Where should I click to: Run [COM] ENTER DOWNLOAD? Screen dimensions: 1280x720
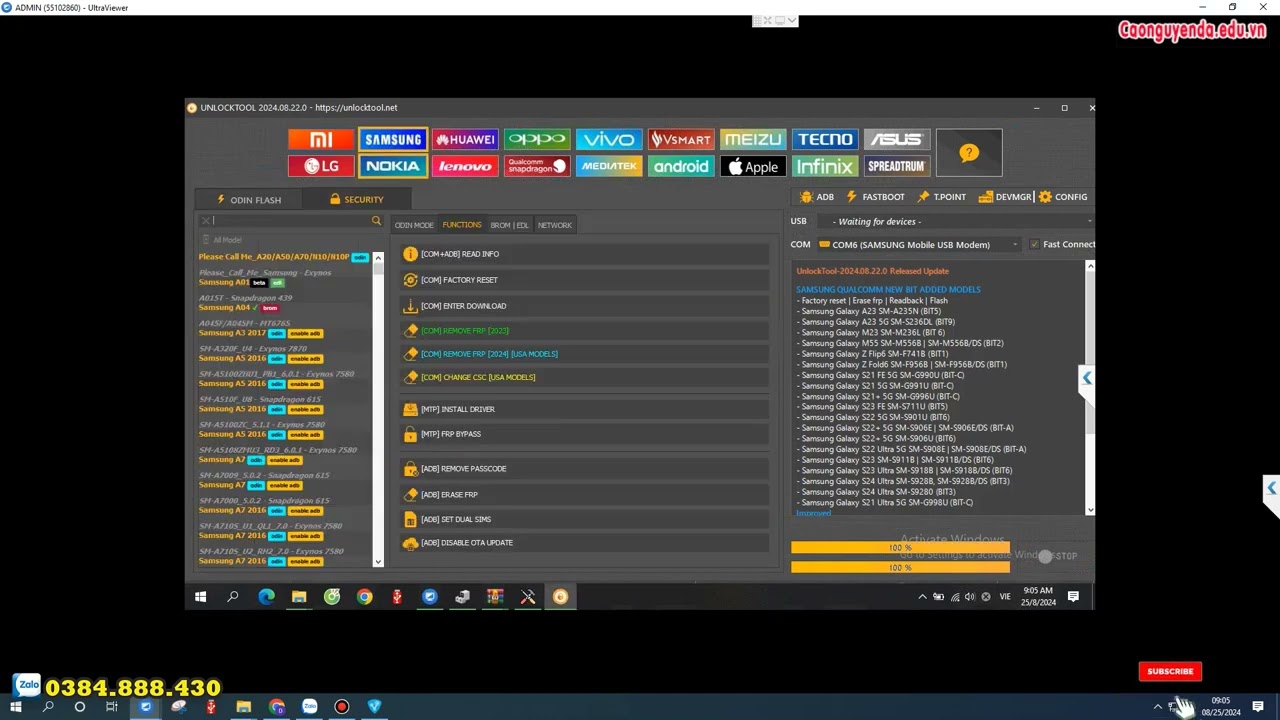point(585,306)
